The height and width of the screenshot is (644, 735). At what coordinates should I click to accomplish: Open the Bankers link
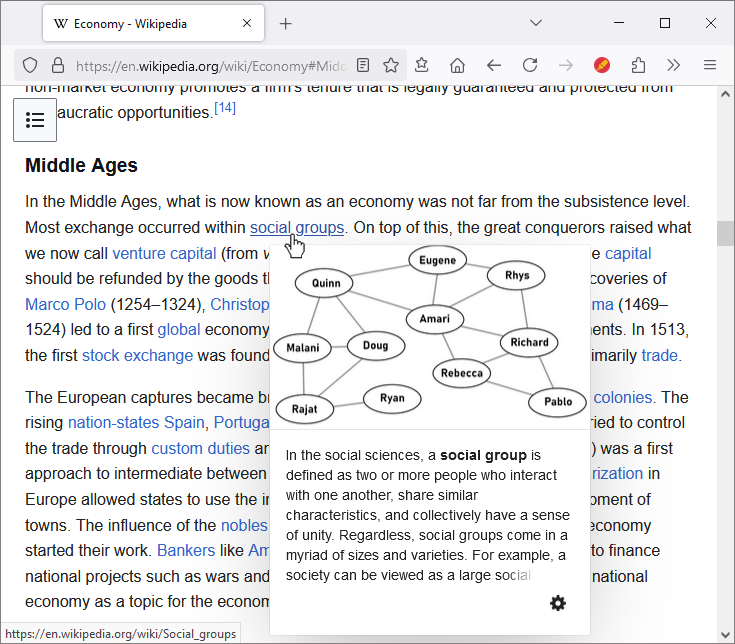(186, 551)
